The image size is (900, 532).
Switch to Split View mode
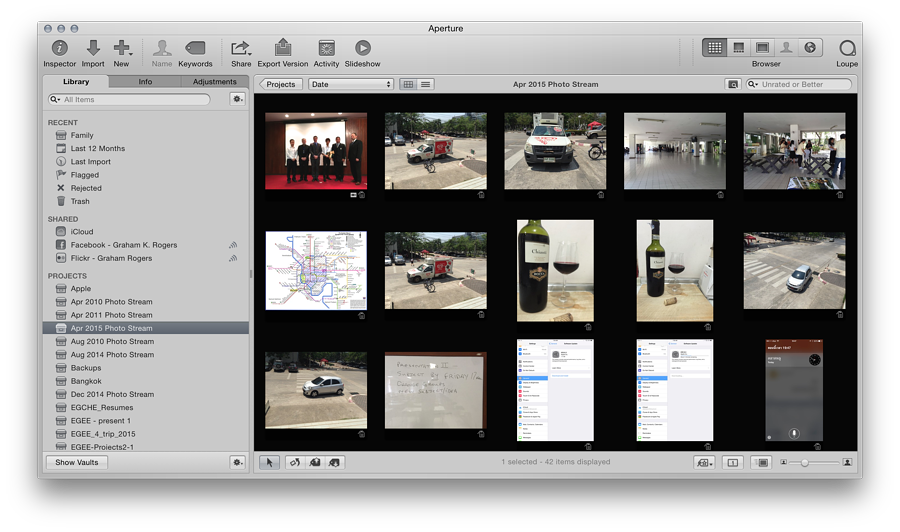pos(739,48)
